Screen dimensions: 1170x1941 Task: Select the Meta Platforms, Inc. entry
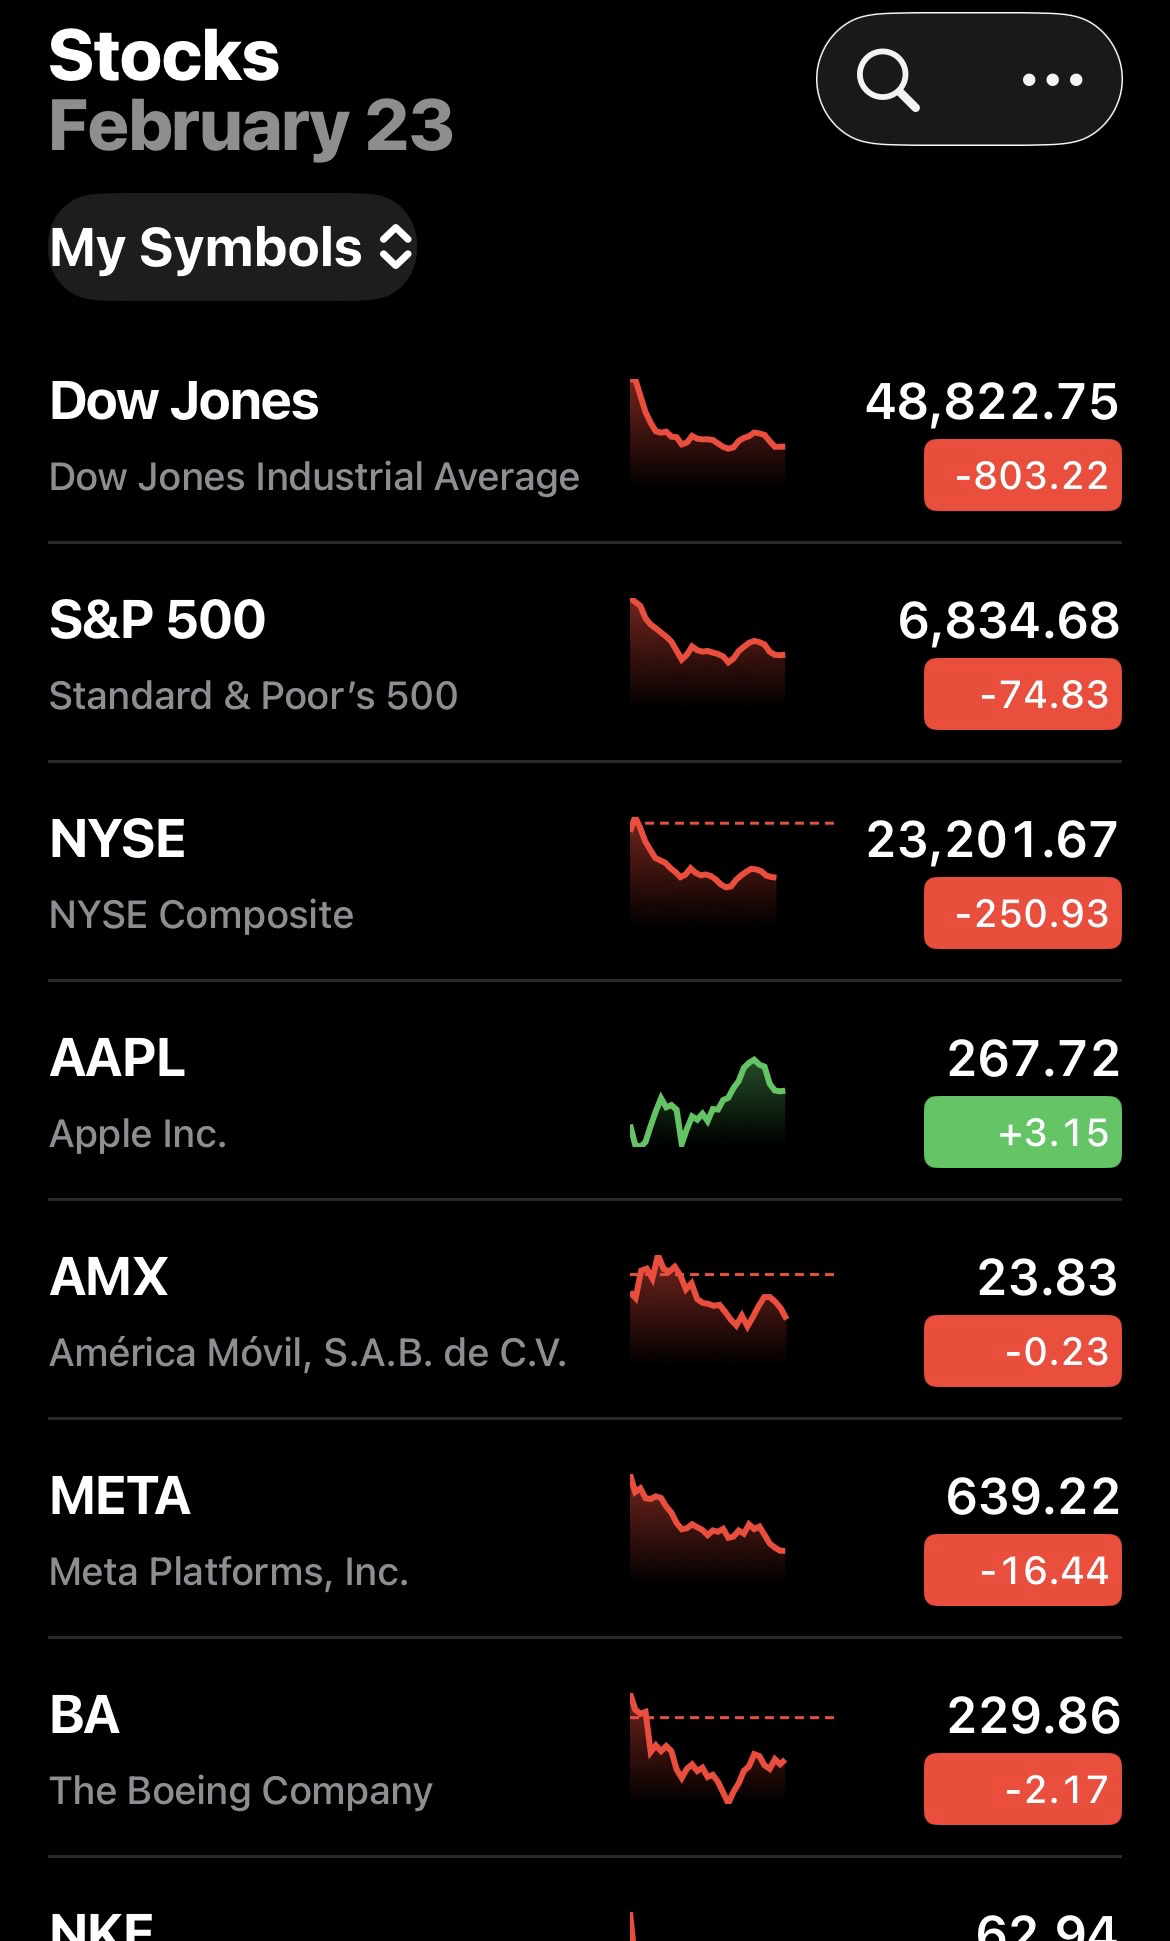229,1571
